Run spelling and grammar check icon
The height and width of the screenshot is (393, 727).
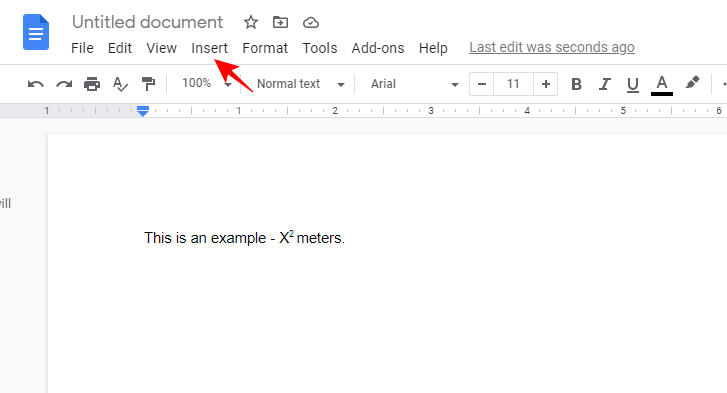(120, 84)
